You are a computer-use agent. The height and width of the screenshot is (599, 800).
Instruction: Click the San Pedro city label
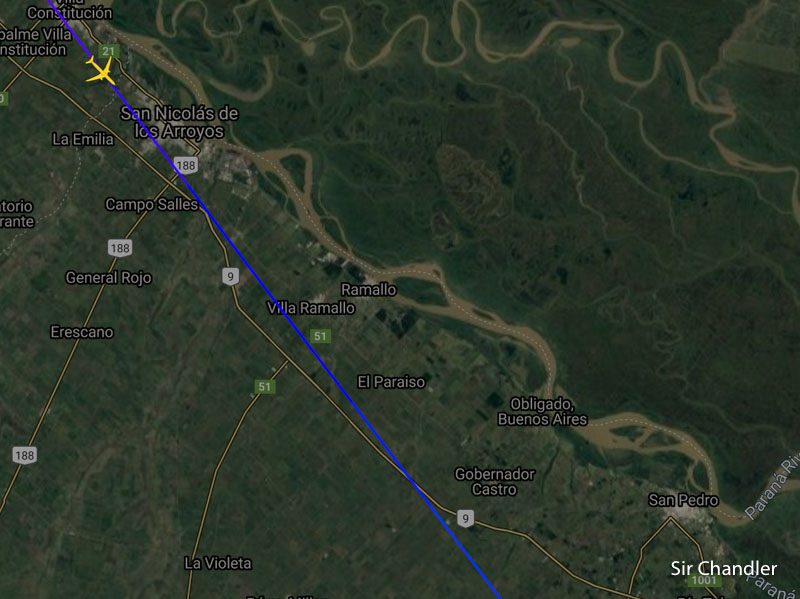click(683, 500)
